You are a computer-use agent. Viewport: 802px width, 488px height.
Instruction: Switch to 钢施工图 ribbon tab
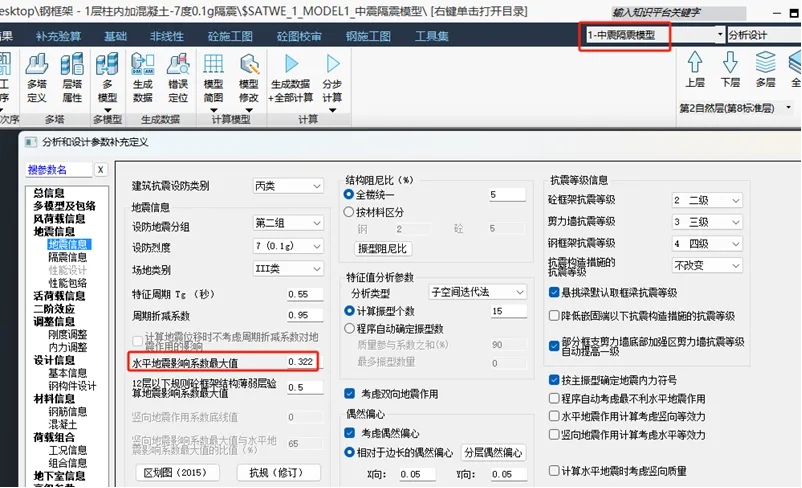point(368,36)
